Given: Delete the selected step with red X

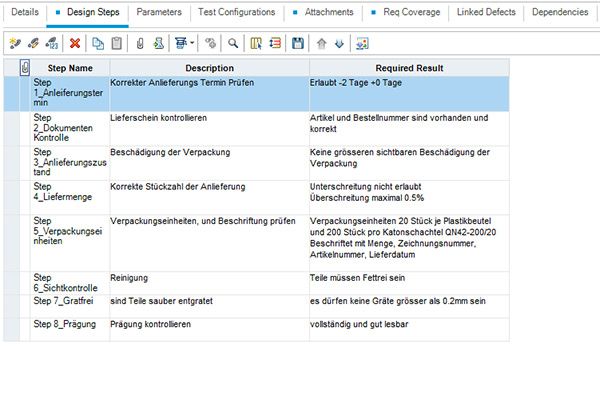Looking at the screenshot, I should tap(77, 43).
